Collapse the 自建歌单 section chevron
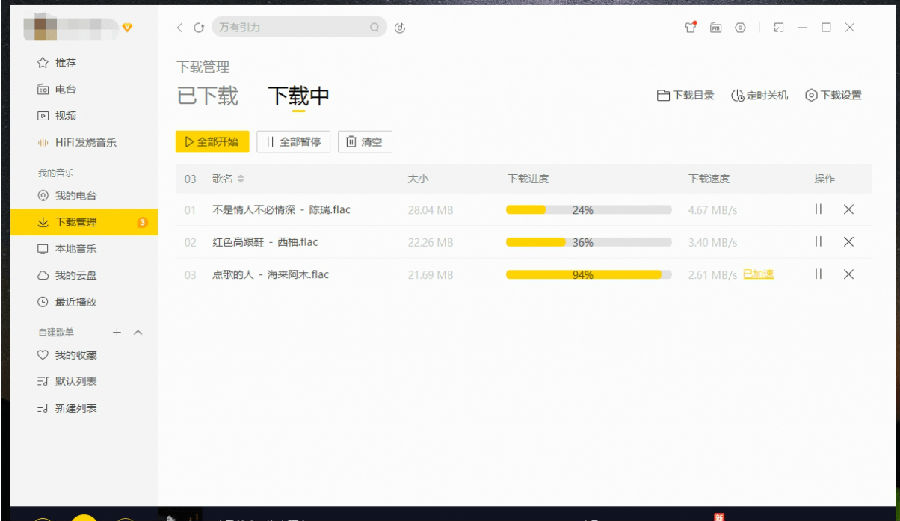The image size is (900, 521). (x=138, y=332)
